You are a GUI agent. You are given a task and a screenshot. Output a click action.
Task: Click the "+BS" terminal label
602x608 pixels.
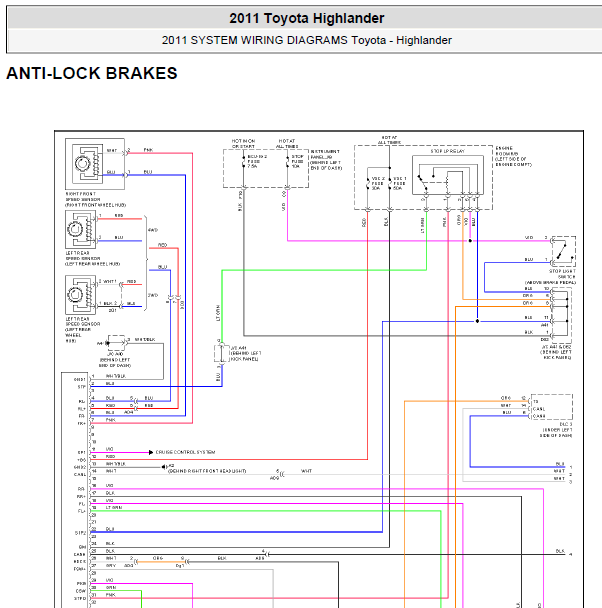coord(81,459)
